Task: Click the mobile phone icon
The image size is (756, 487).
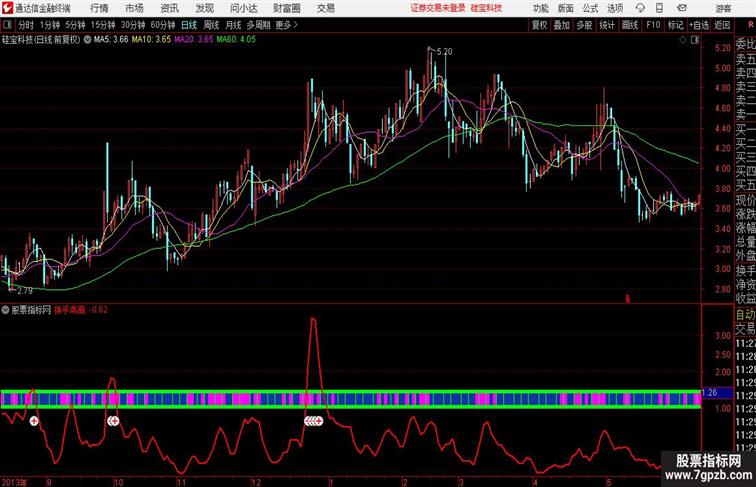Action: [x=659, y=8]
